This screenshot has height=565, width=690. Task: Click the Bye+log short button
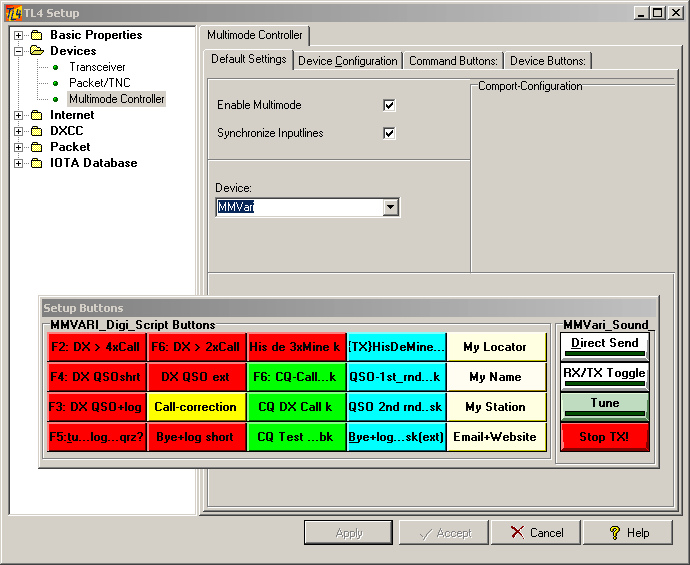point(196,437)
